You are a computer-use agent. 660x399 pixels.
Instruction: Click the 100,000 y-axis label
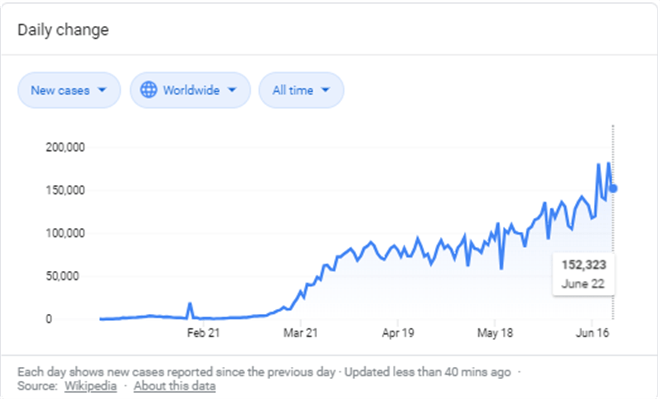click(65, 233)
